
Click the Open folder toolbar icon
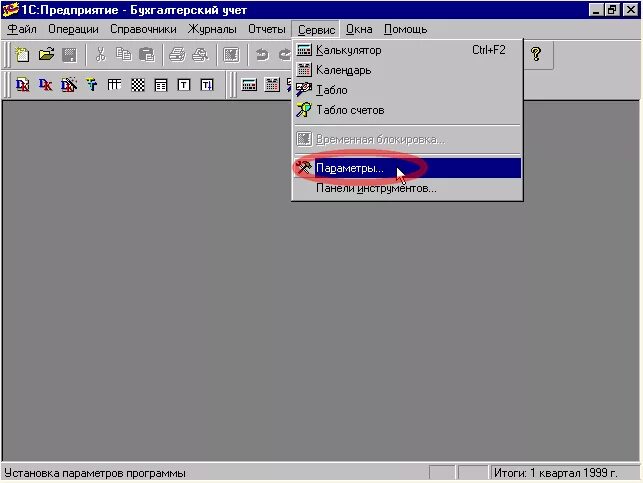coord(46,54)
